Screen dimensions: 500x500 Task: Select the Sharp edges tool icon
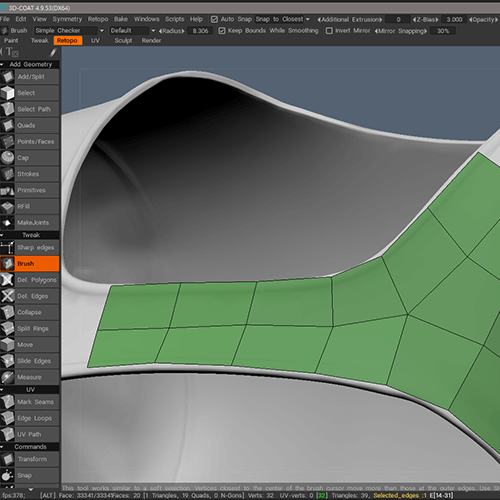(x=7, y=247)
